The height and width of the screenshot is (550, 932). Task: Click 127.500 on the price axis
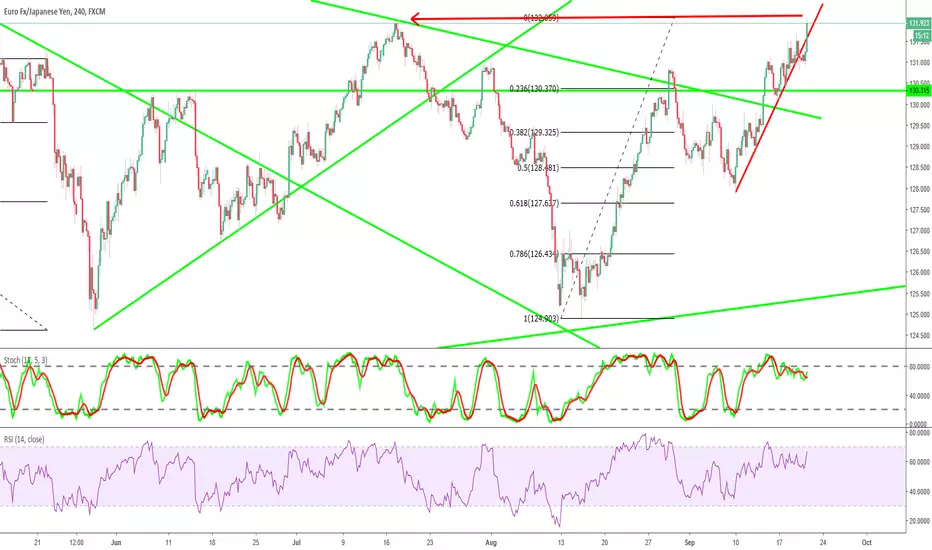pos(919,209)
